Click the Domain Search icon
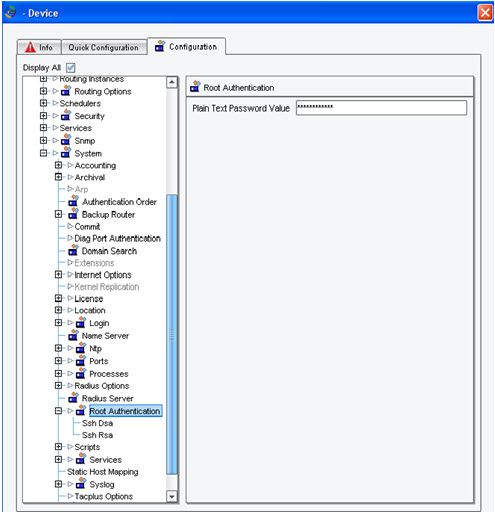This screenshot has width=495, height=514. [73, 250]
